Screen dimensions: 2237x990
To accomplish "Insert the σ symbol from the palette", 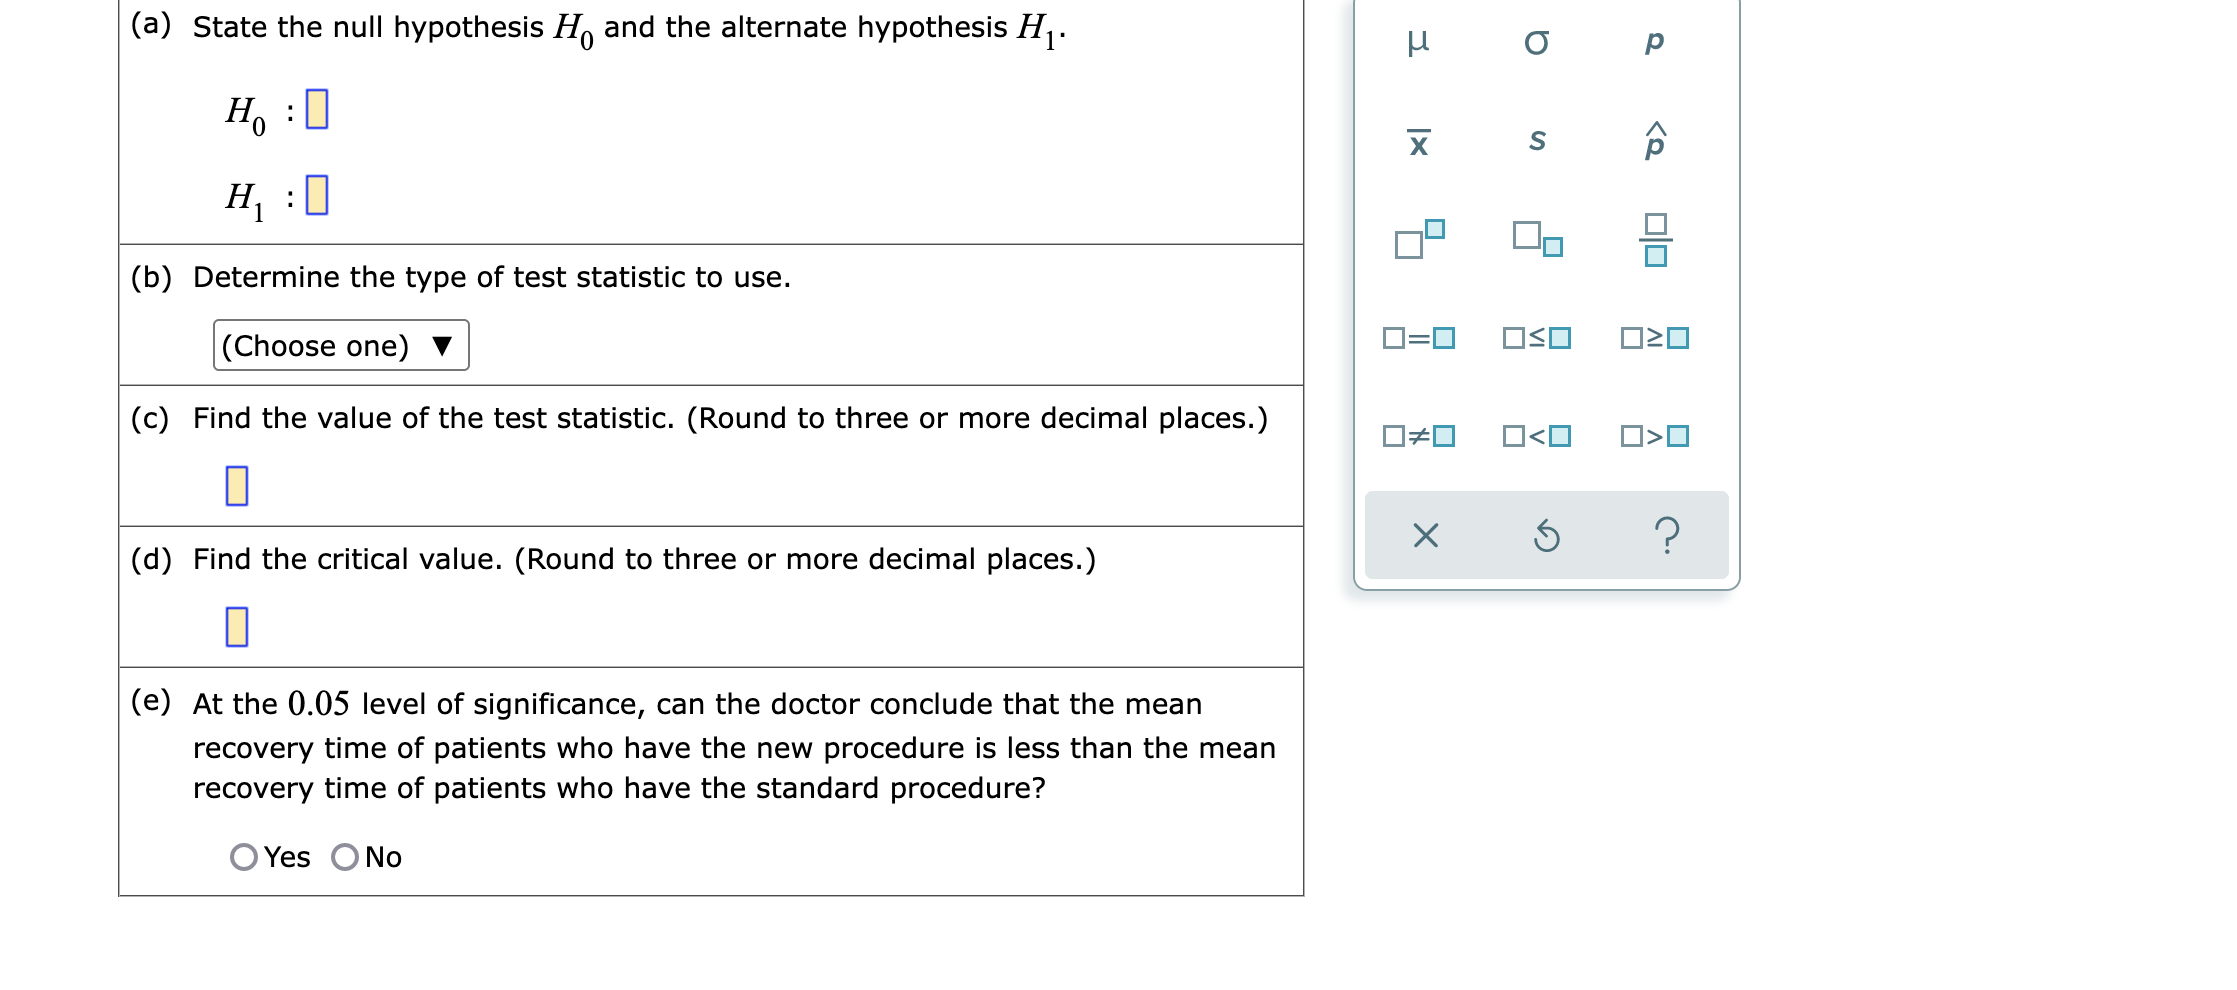I will (1538, 42).
